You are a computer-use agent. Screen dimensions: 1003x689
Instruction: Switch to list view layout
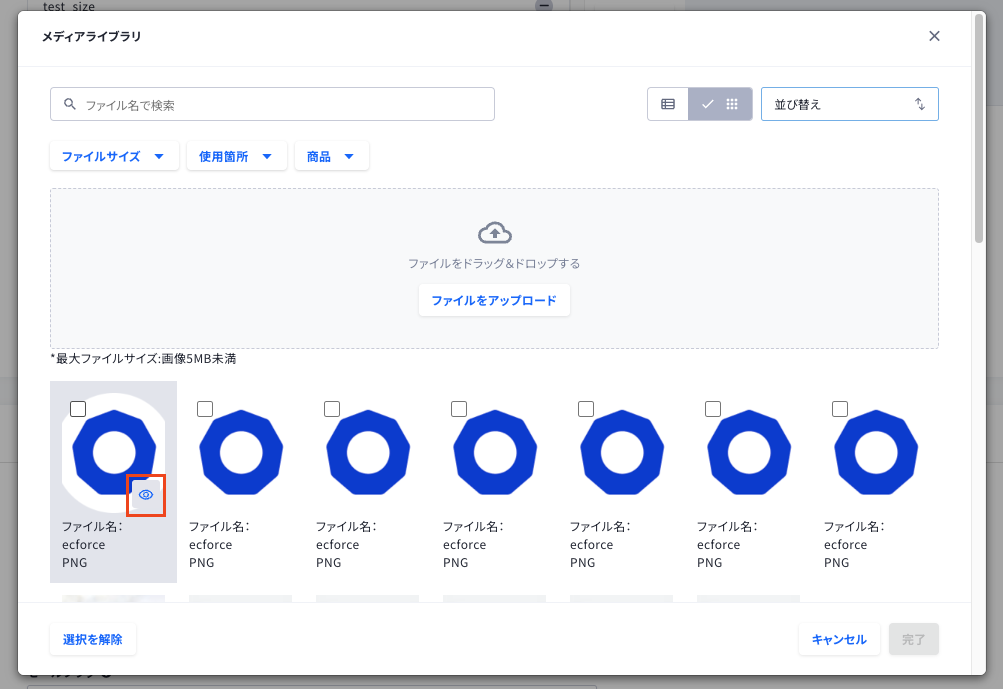pyautogui.click(x=668, y=104)
